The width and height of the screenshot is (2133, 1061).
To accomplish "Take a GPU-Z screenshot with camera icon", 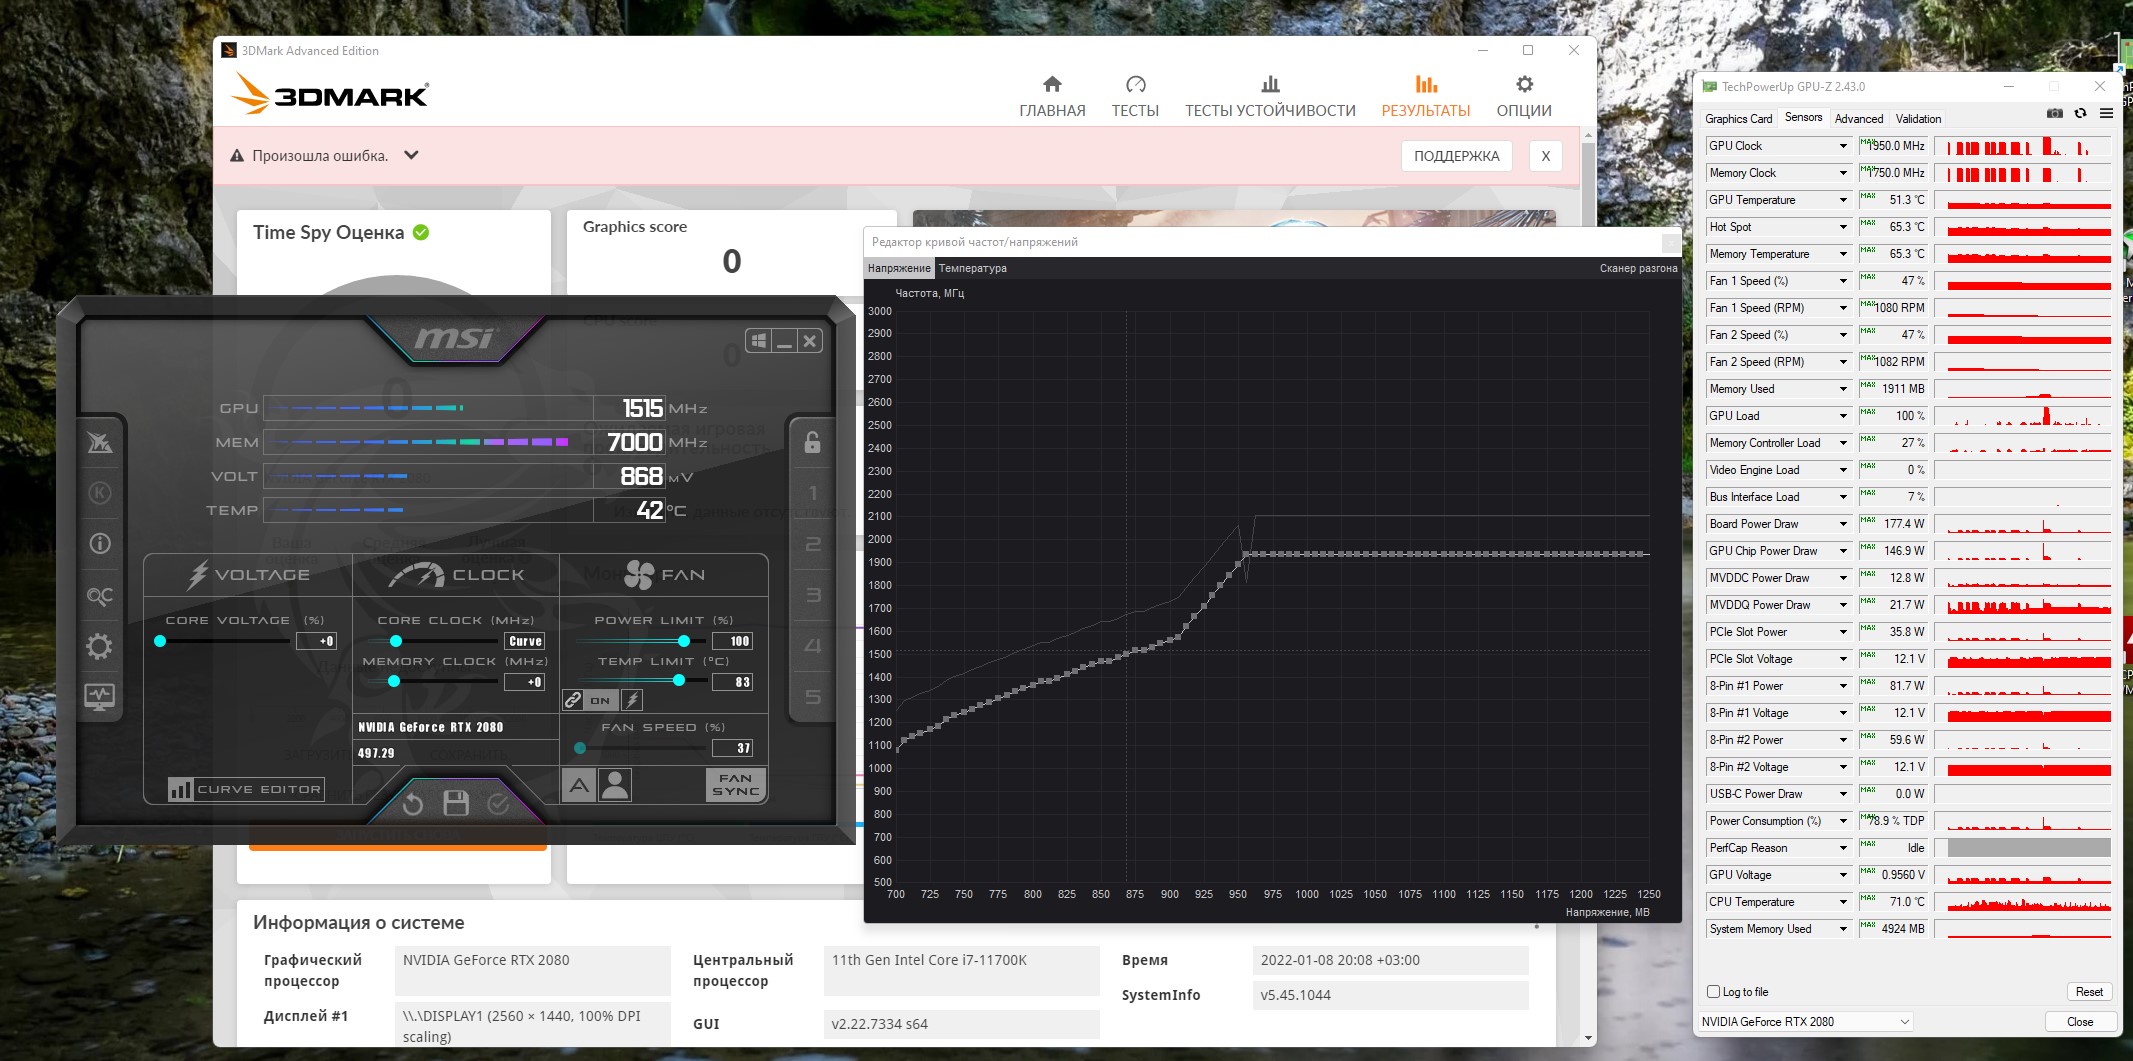I will 2054,114.
